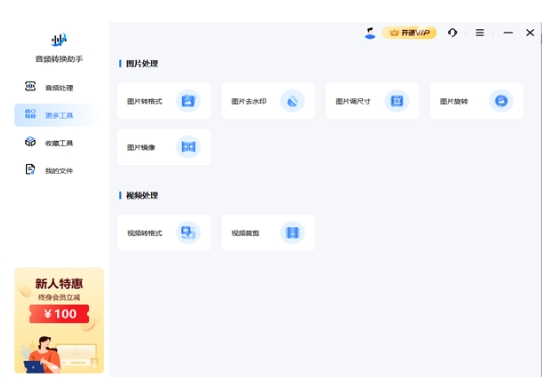The width and height of the screenshot is (544, 379).
Task: Click the 图片旋转 rotate icon
Action: point(501,101)
